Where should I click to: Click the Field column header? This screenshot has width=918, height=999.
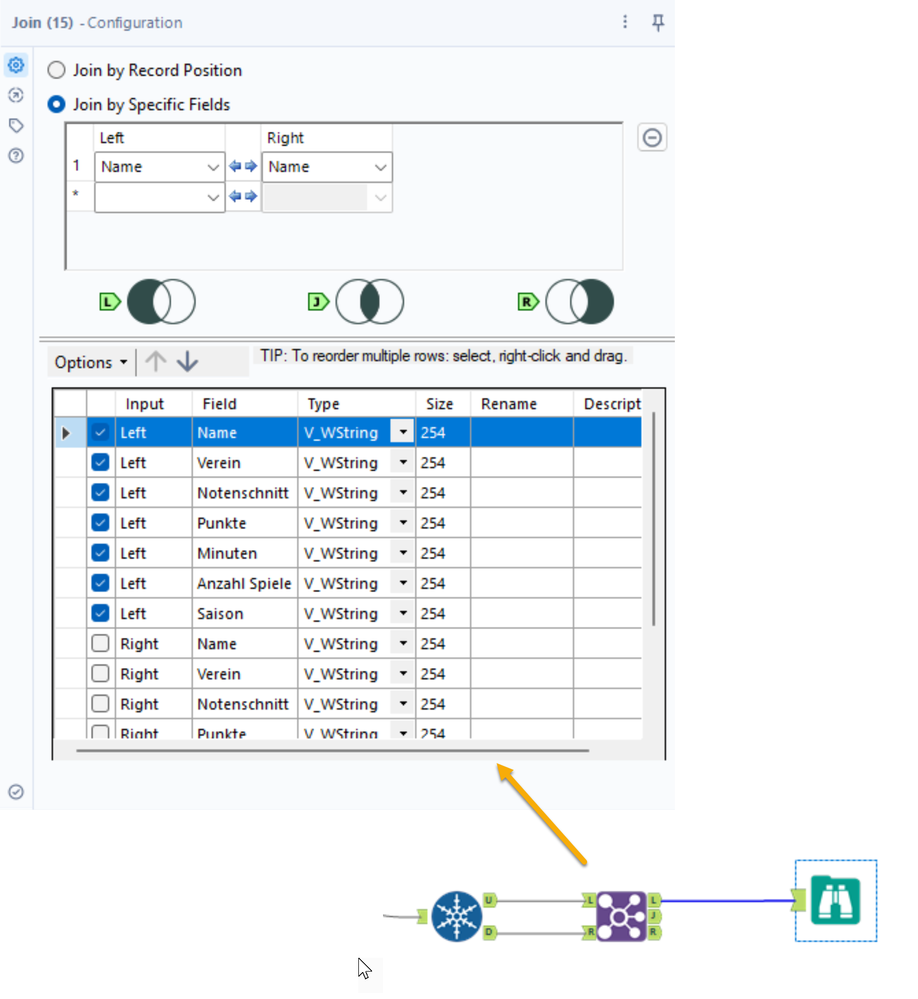pyautogui.click(x=245, y=404)
